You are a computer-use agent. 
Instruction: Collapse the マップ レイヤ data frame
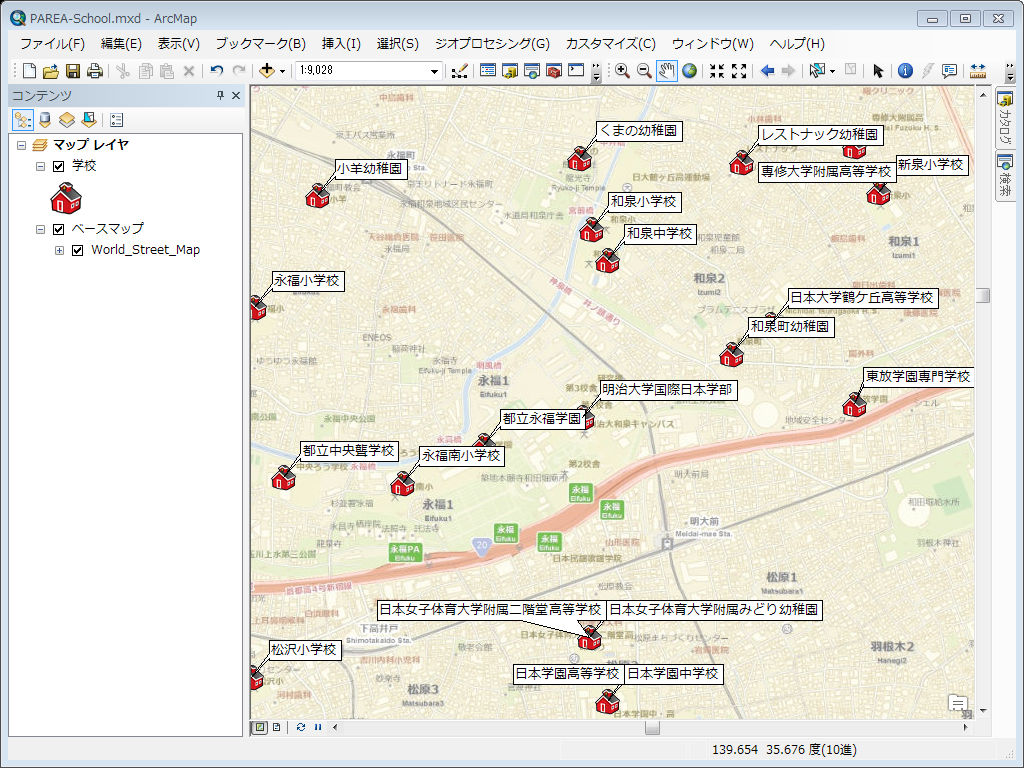coord(22,145)
